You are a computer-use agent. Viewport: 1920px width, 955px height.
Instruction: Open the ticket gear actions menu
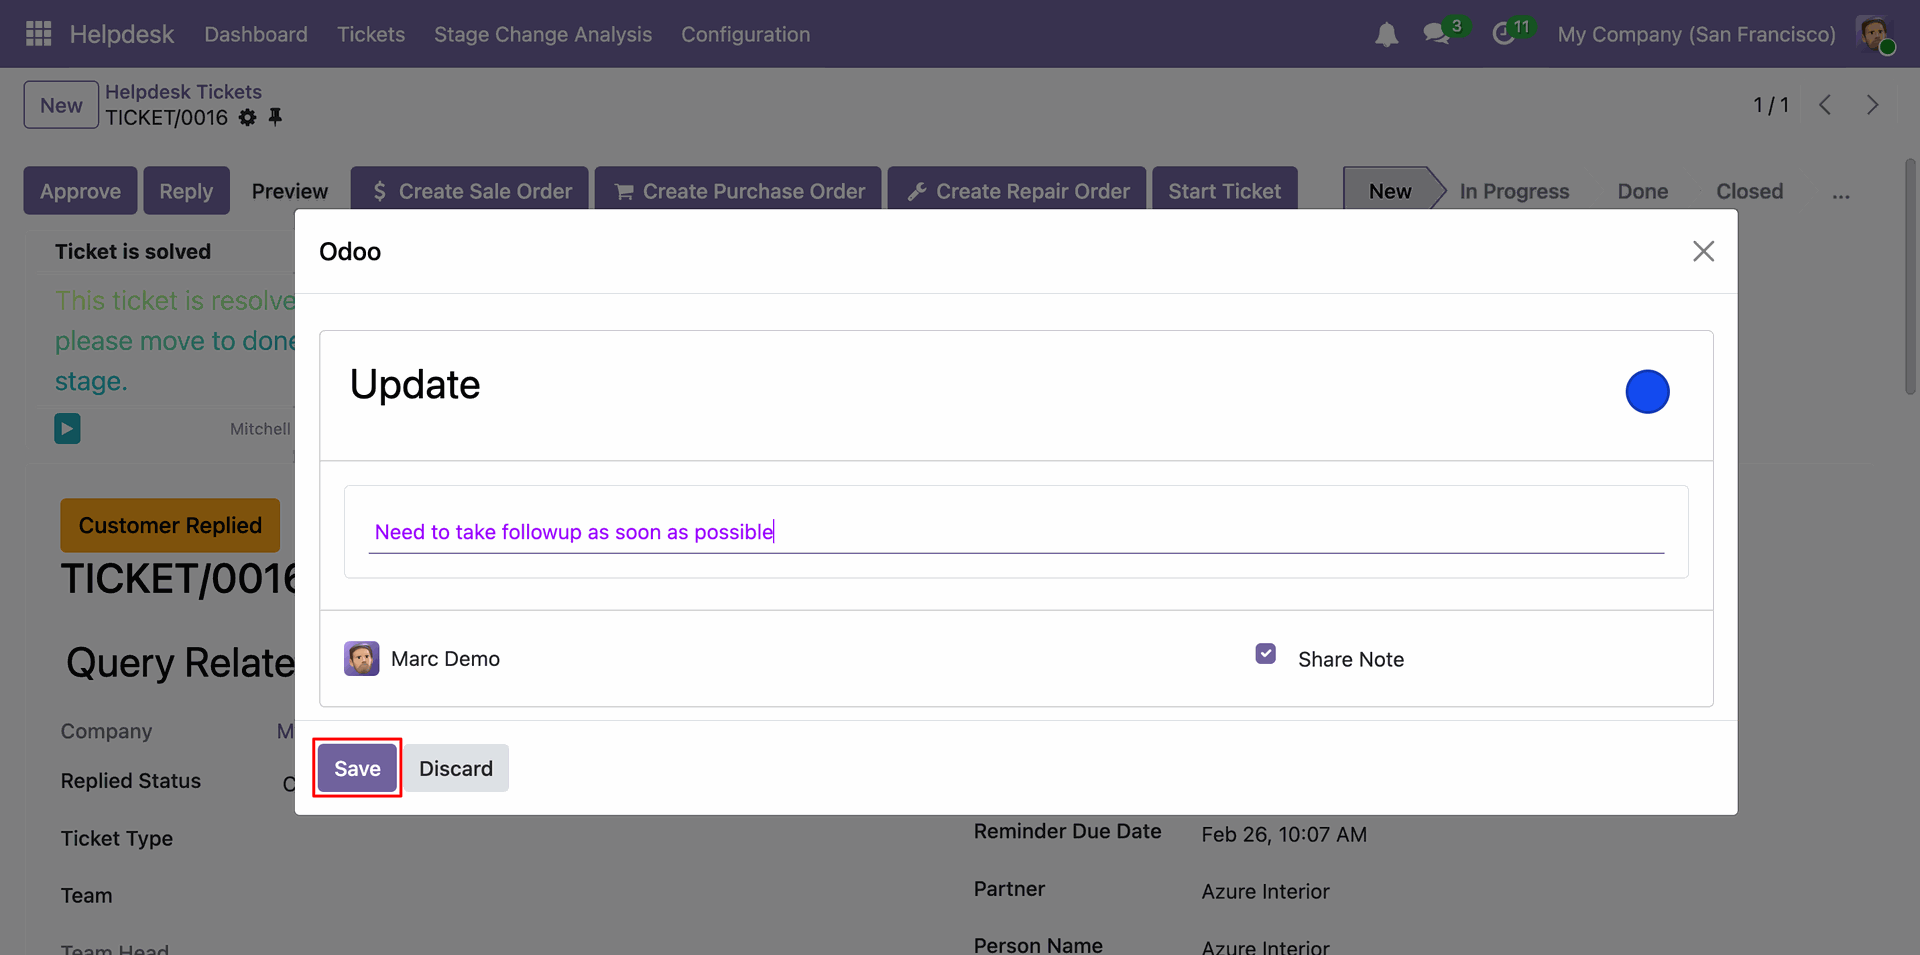click(x=247, y=118)
